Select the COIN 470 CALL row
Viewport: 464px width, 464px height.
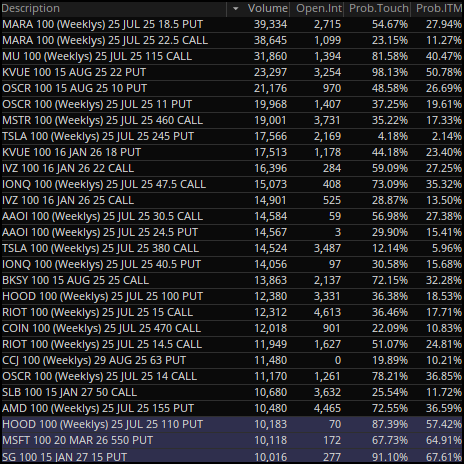pyautogui.click(x=232, y=328)
